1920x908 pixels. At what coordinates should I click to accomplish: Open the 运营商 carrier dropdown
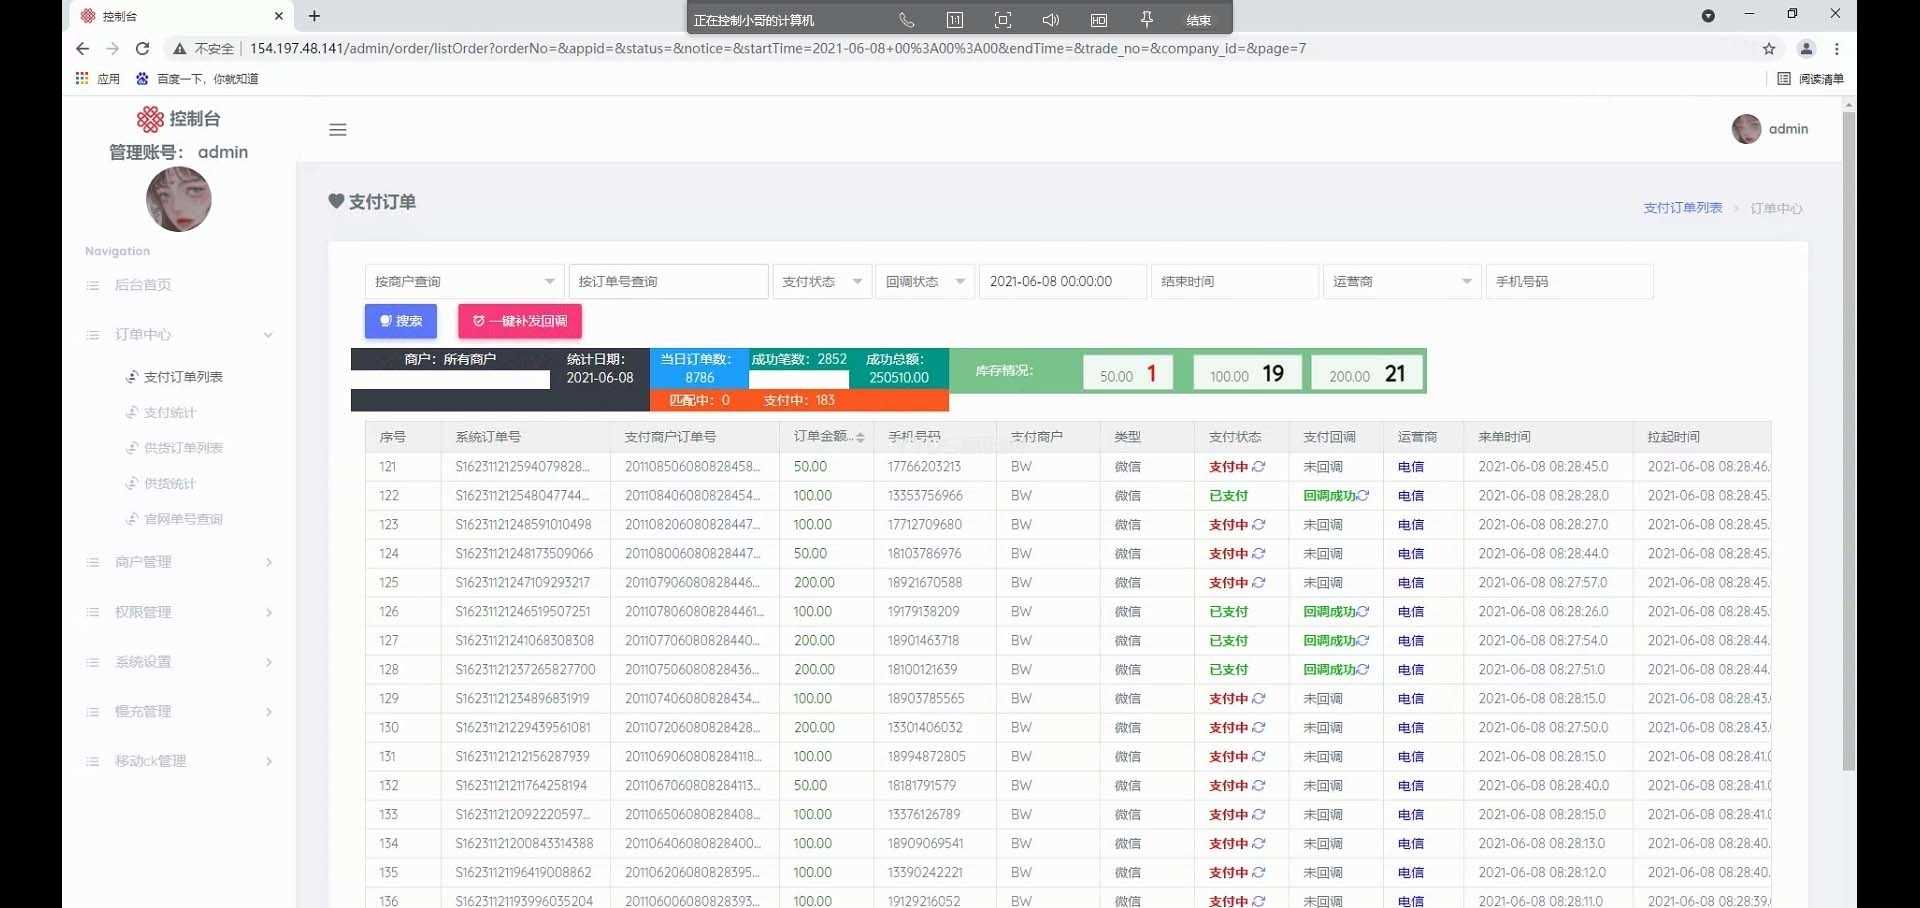(x=1400, y=282)
